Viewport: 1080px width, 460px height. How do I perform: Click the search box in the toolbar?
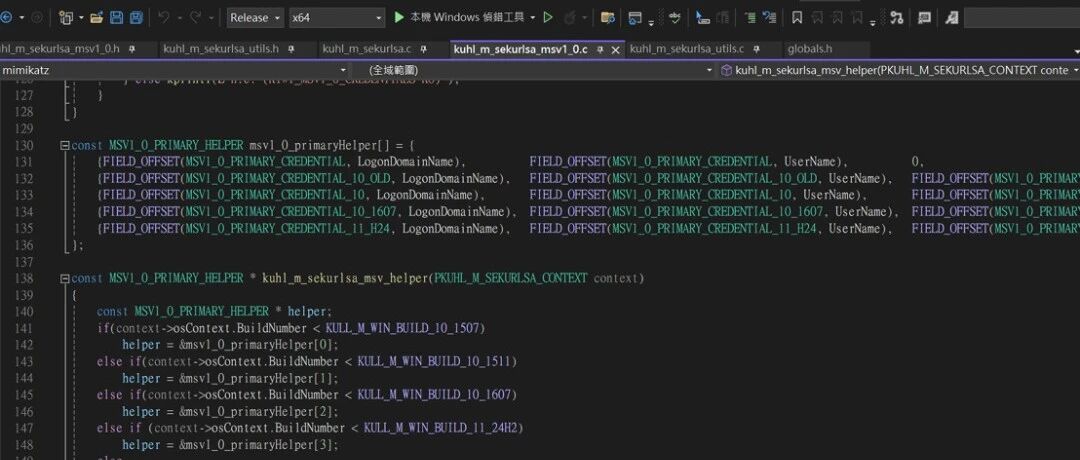click(x=1022, y=18)
